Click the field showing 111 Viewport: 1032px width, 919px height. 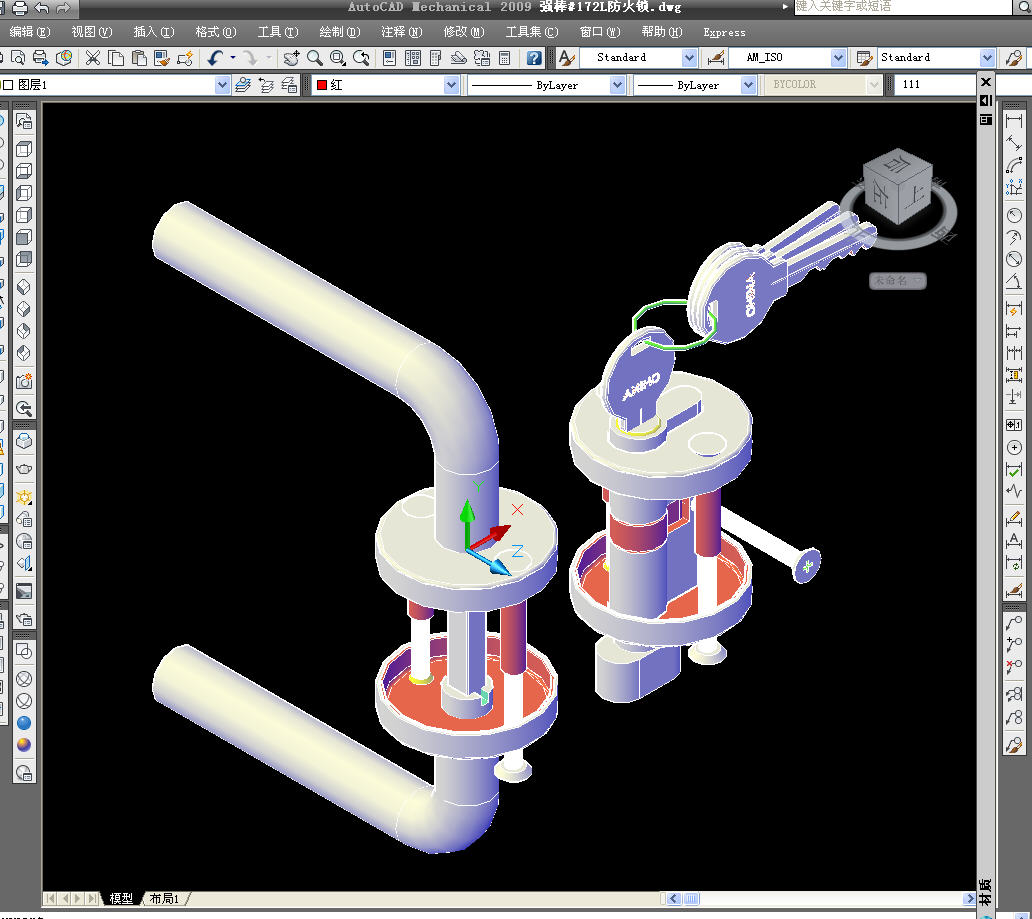pyautogui.click(x=934, y=84)
